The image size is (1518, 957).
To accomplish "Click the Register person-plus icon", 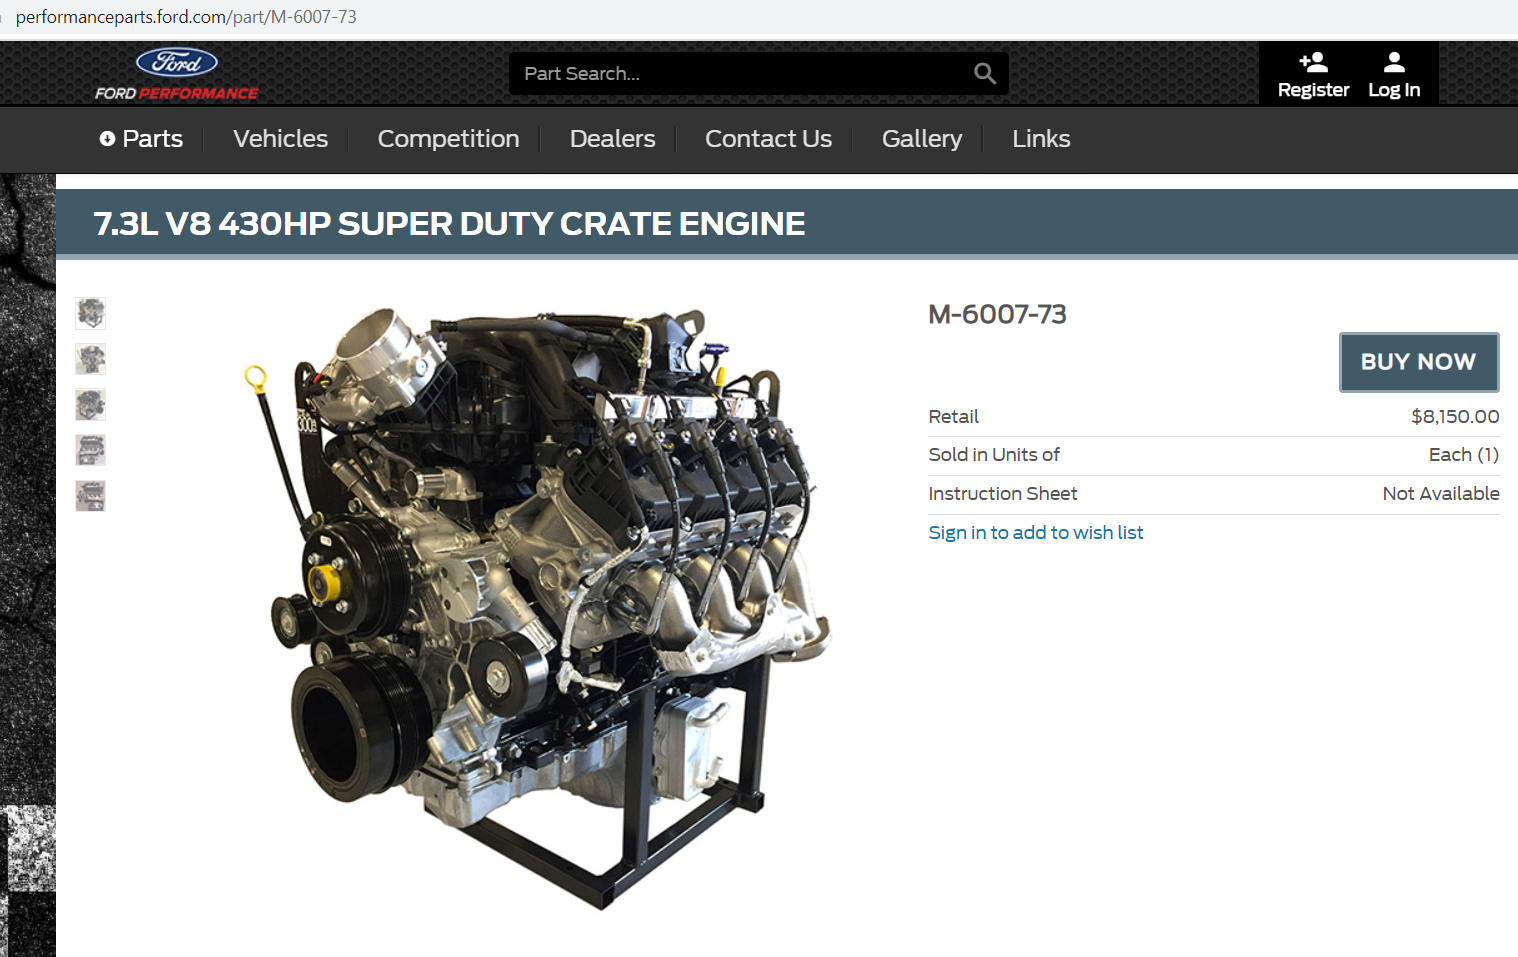I will point(1313,63).
